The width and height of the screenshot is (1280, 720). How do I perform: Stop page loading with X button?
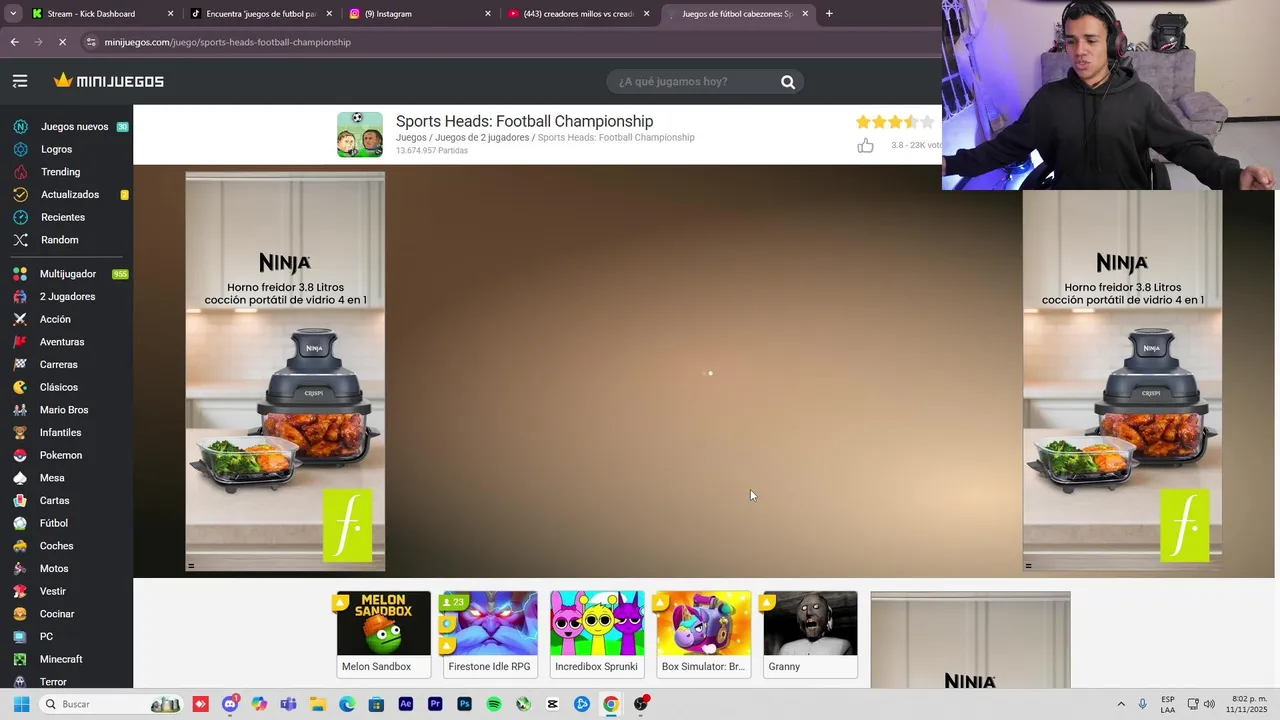tap(62, 42)
